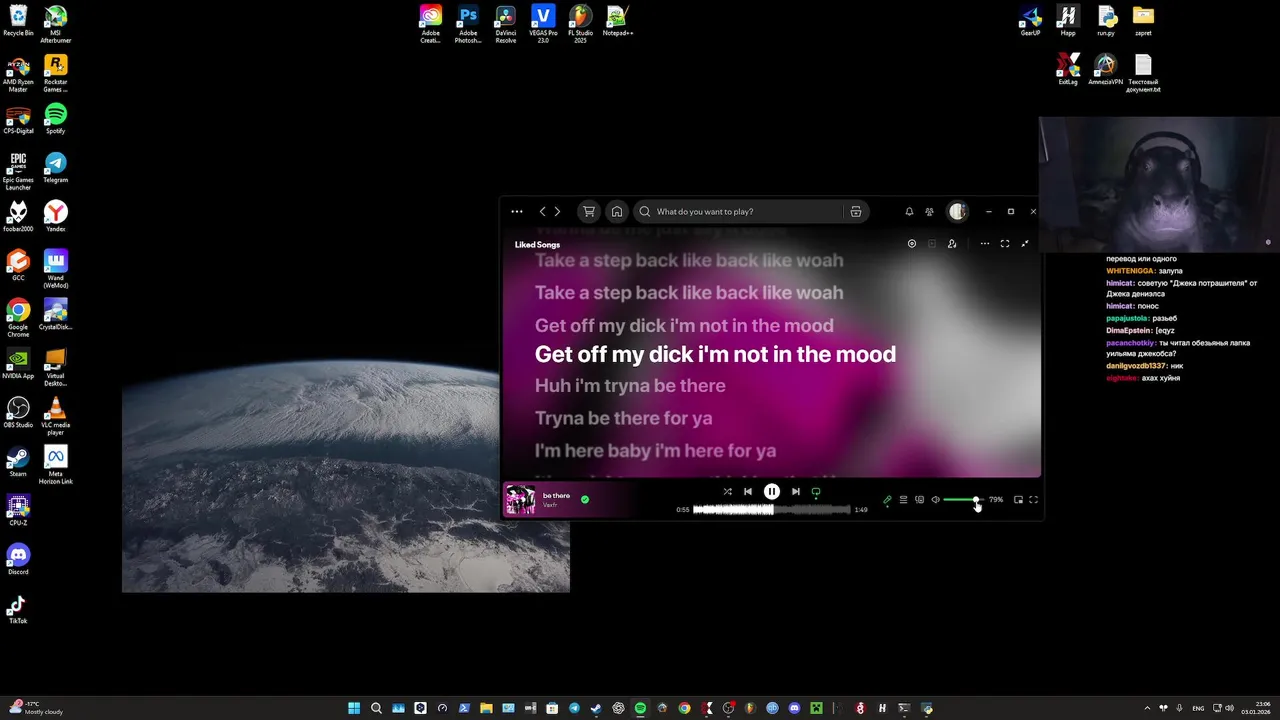The image size is (1280, 720).
Task: Open Spotify notifications bell
Action: click(x=909, y=211)
